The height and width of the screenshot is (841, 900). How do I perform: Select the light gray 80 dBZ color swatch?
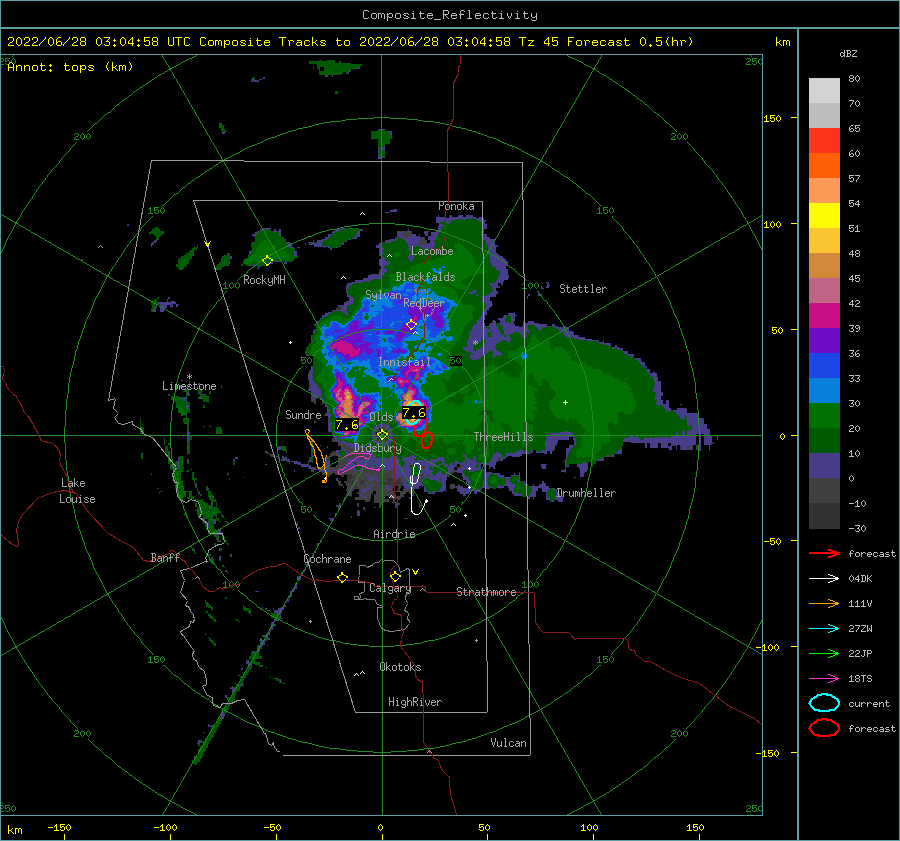coord(824,90)
